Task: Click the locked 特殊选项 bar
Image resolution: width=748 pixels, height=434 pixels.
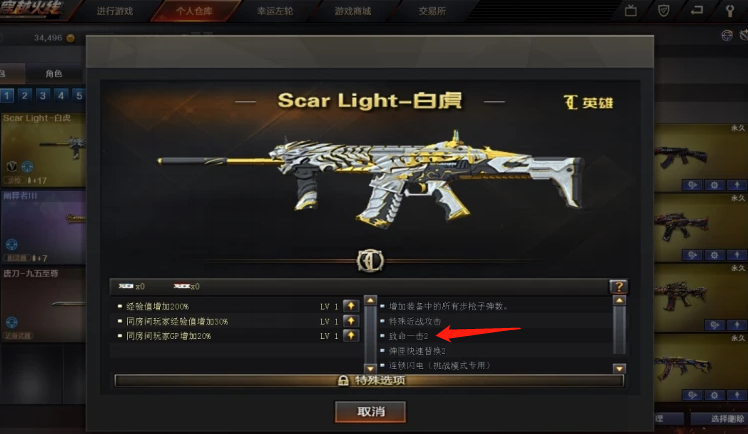Action: point(369,380)
